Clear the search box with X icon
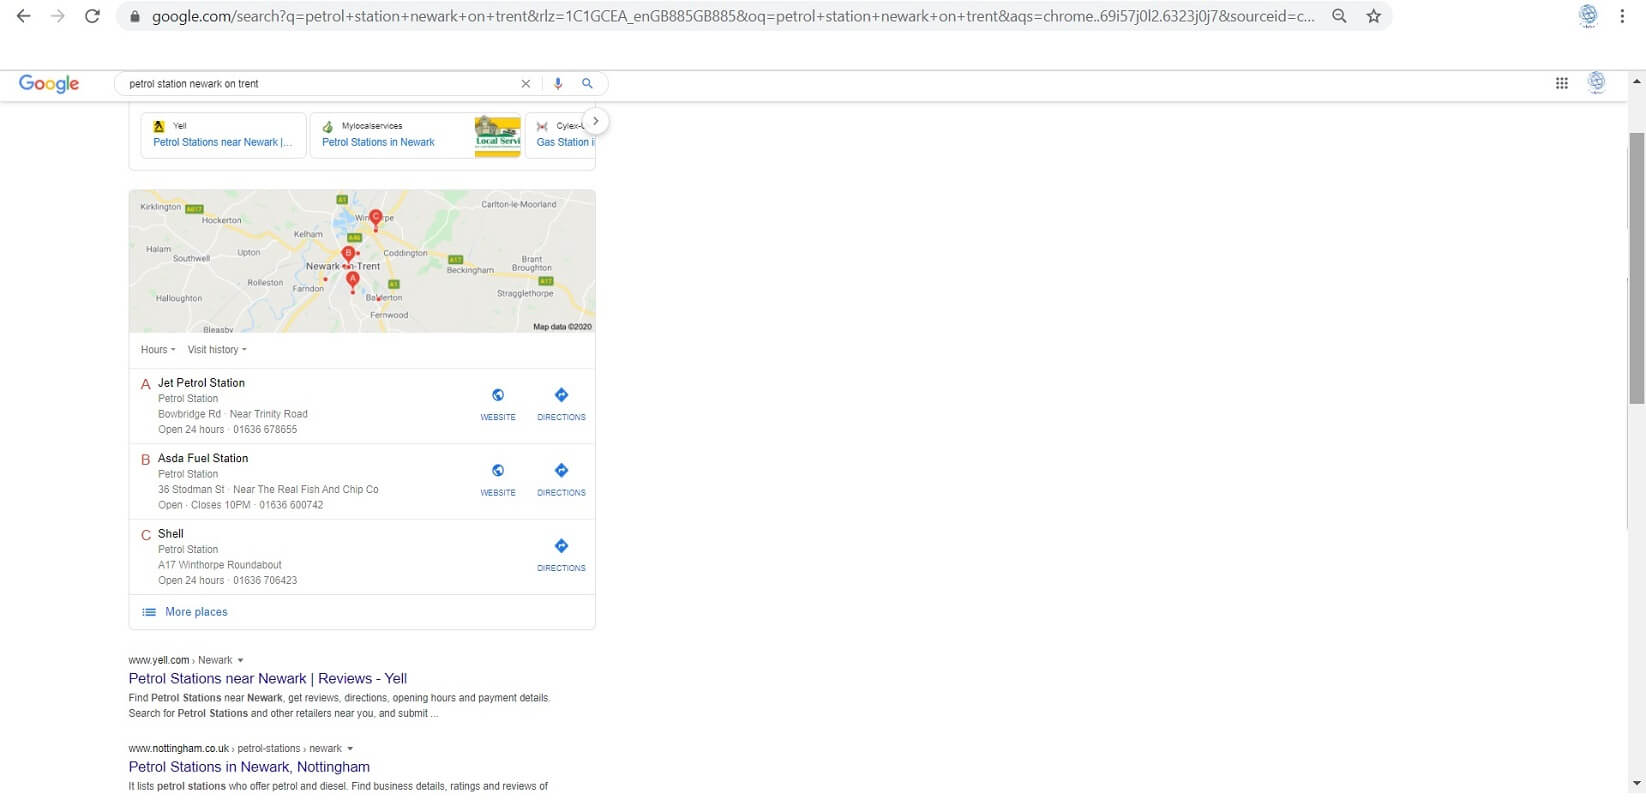Viewport: 1646px width, 800px height. [526, 84]
